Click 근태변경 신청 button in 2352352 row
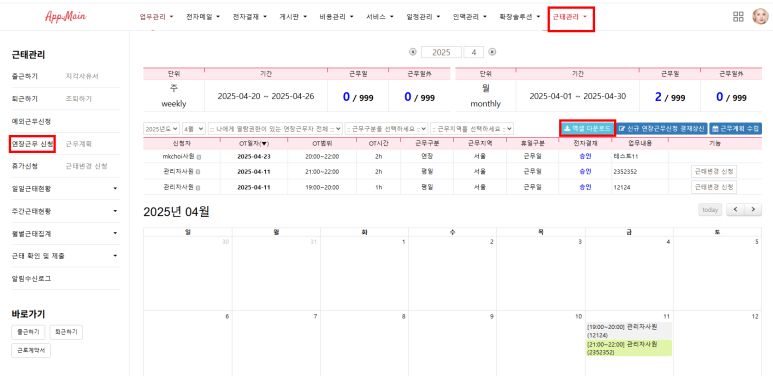Viewport: 773px width, 376px height. (714, 171)
